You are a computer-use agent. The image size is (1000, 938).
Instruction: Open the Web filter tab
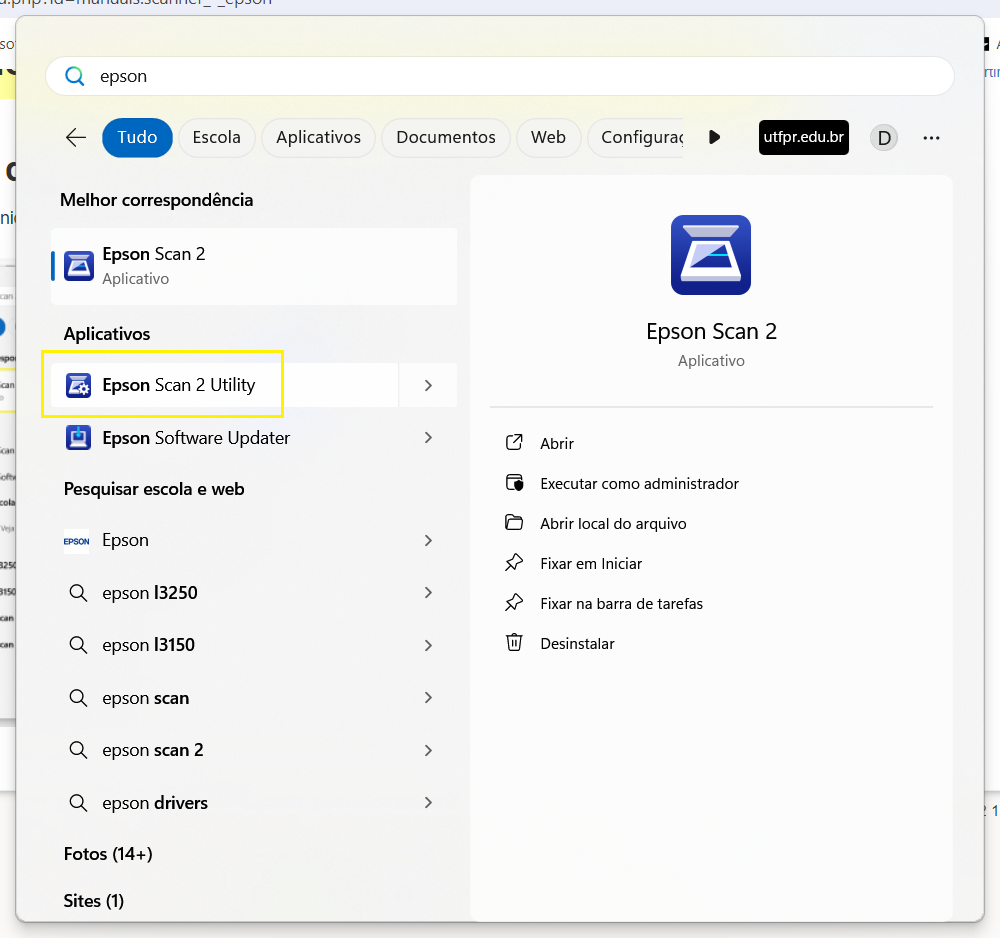pyautogui.click(x=548, y=138)
